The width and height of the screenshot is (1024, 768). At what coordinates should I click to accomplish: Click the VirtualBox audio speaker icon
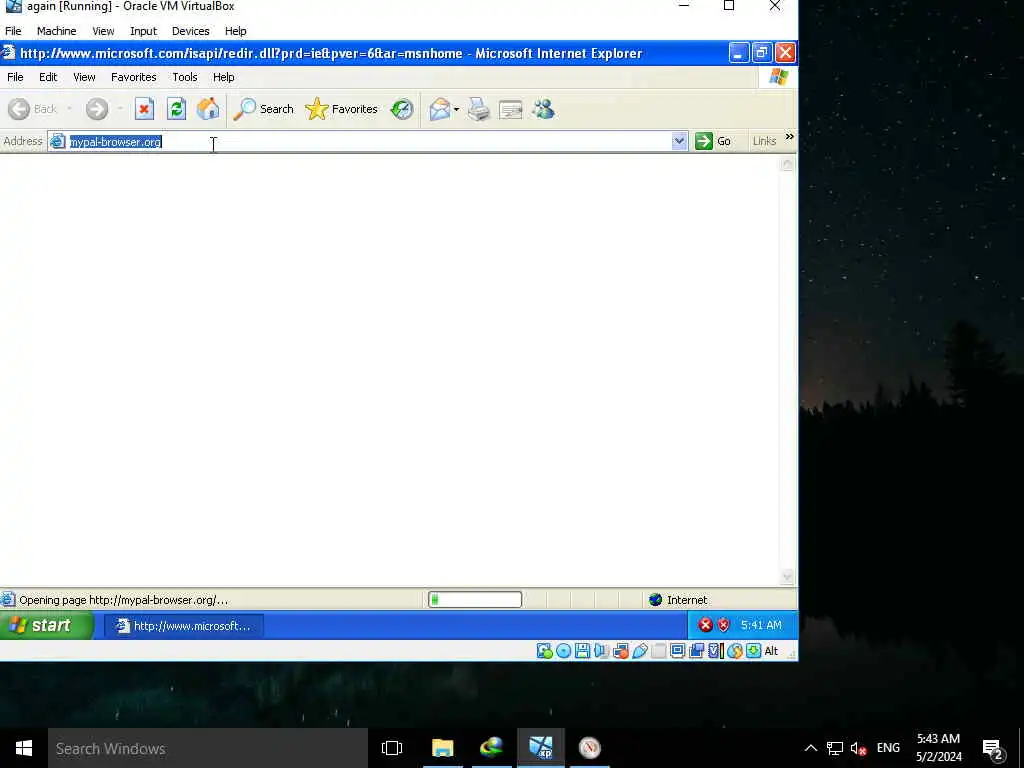tap(601, 650)
